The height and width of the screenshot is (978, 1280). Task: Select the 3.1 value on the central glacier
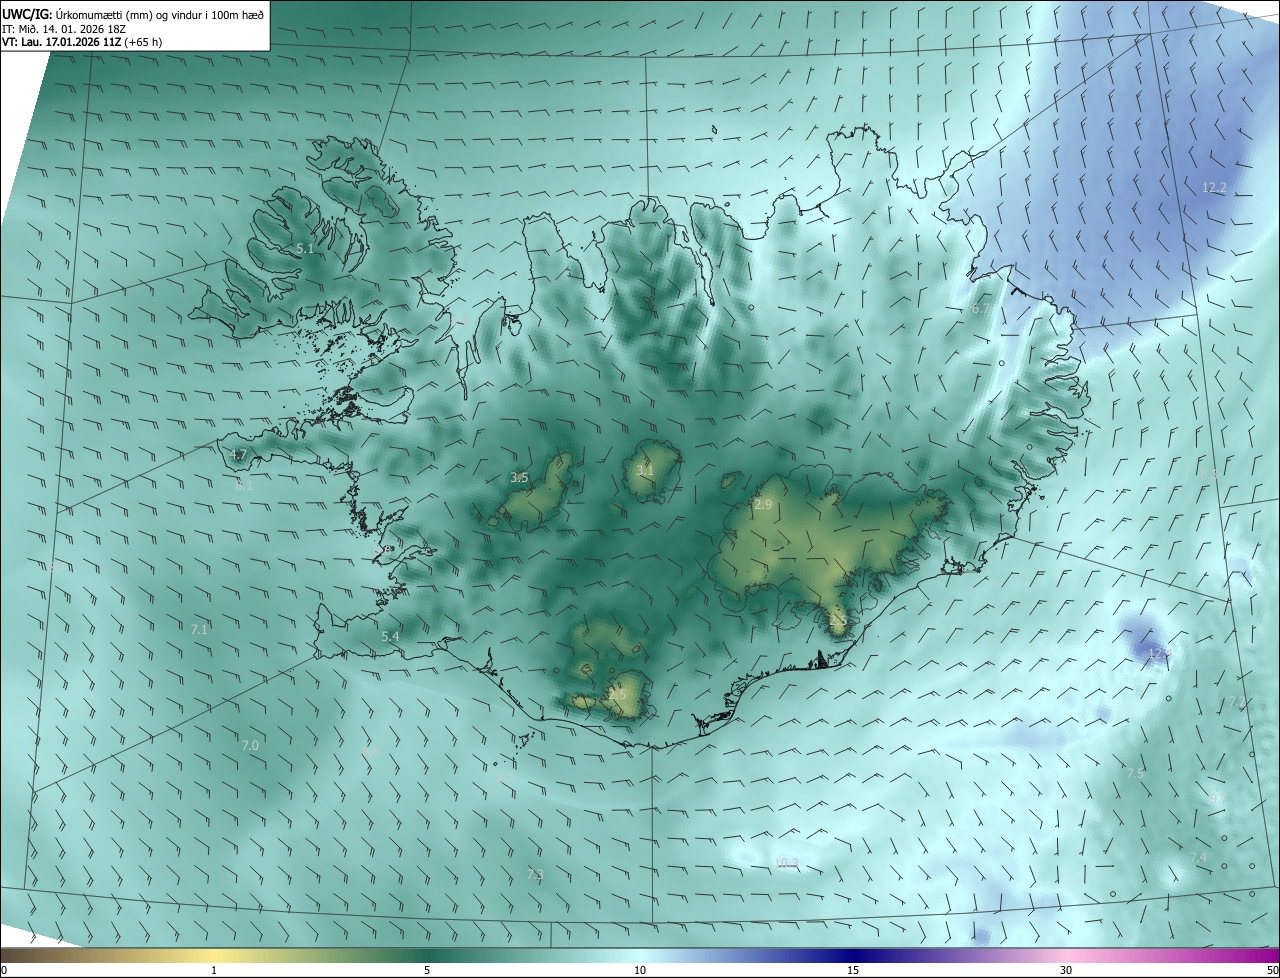[645, 471]
